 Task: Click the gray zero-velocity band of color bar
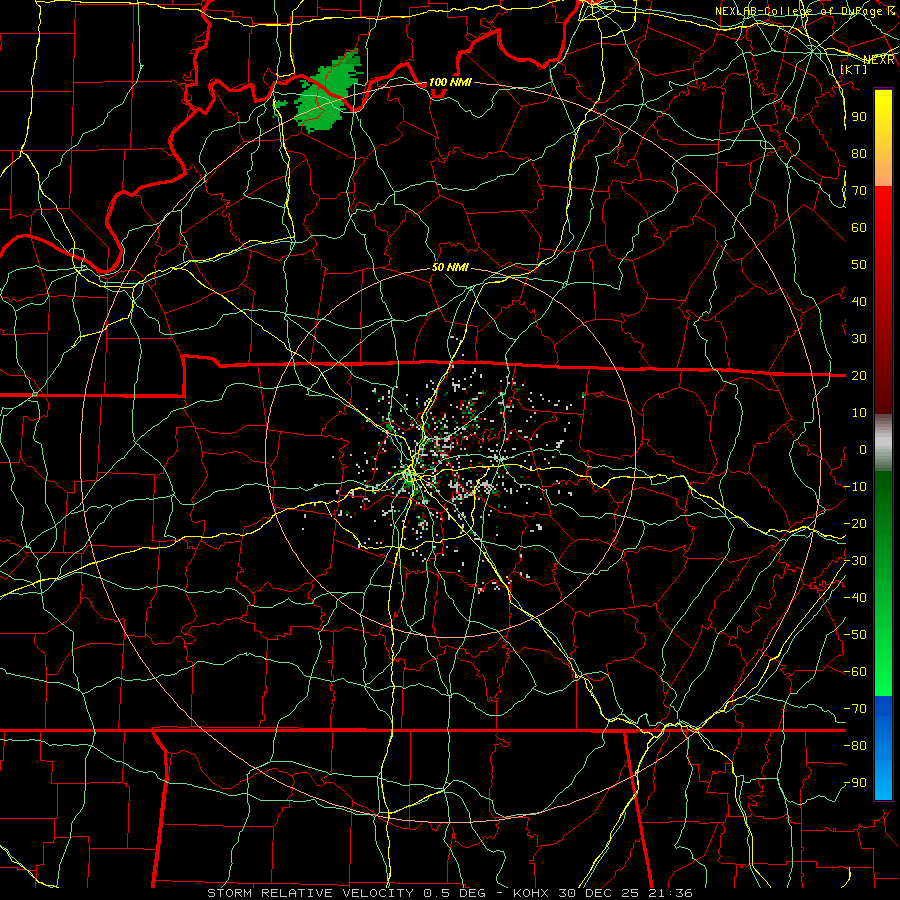coord(883,443)
